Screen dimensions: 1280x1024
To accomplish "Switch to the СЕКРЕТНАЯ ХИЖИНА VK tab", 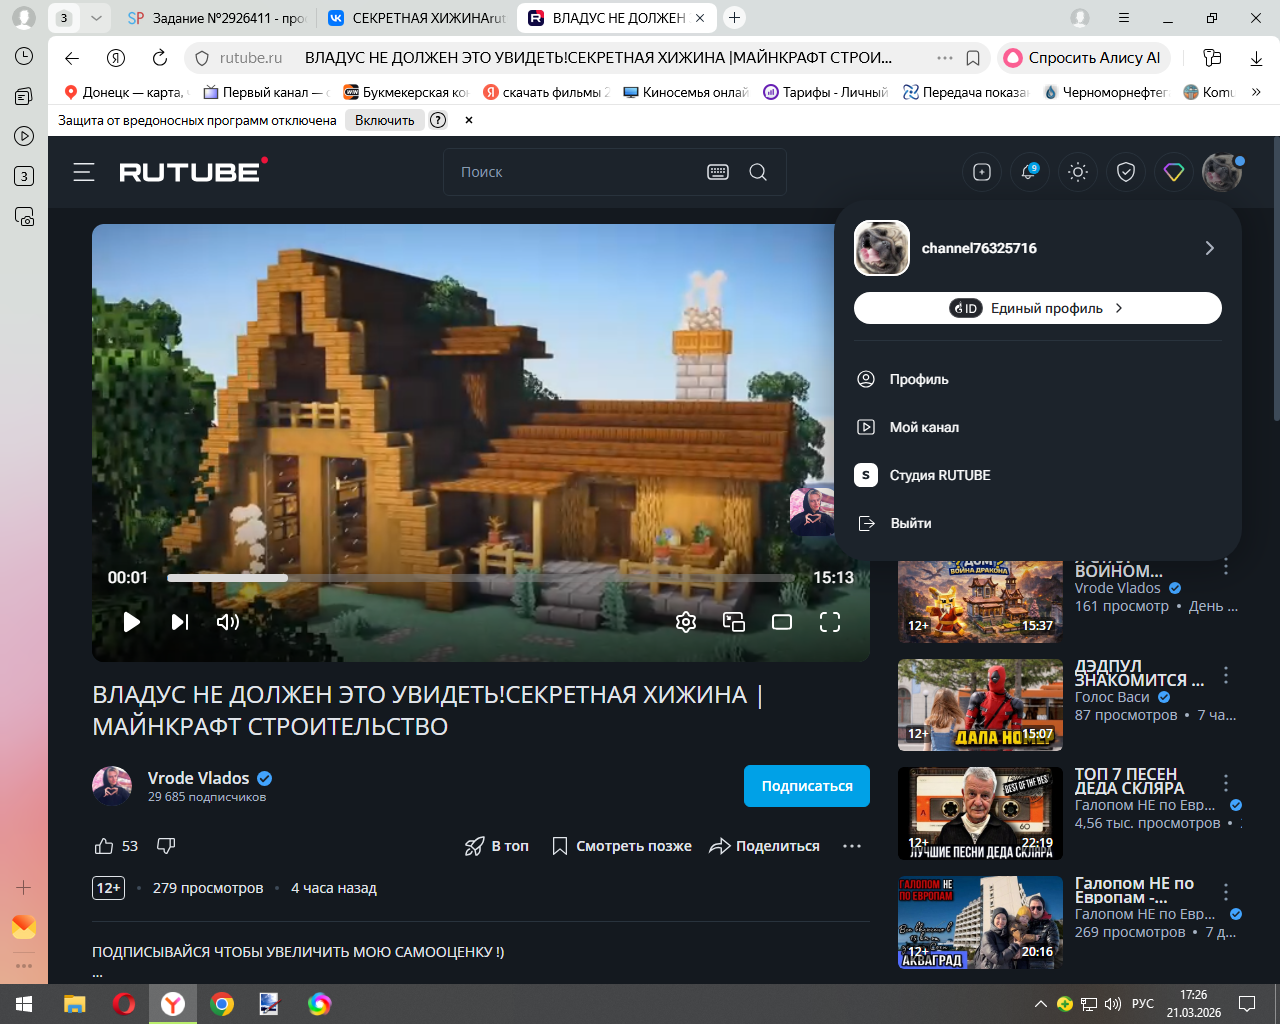I will pyautogui.click(x=417, y=18).
